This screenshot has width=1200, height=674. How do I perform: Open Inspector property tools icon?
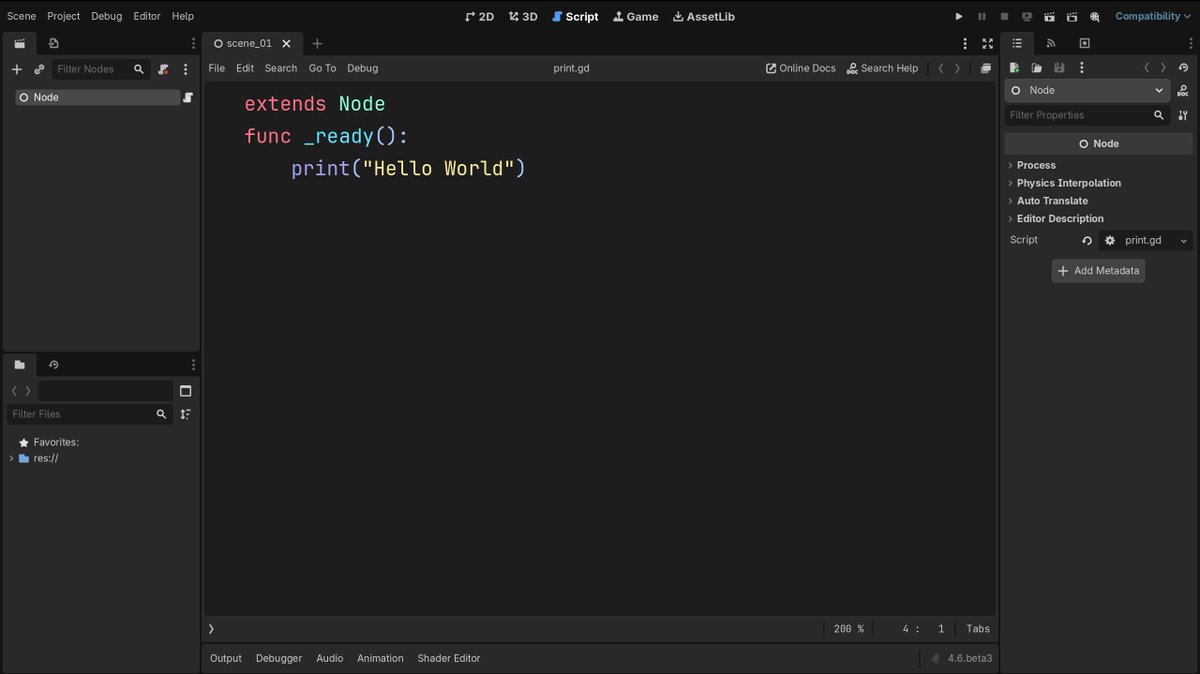1183,115
